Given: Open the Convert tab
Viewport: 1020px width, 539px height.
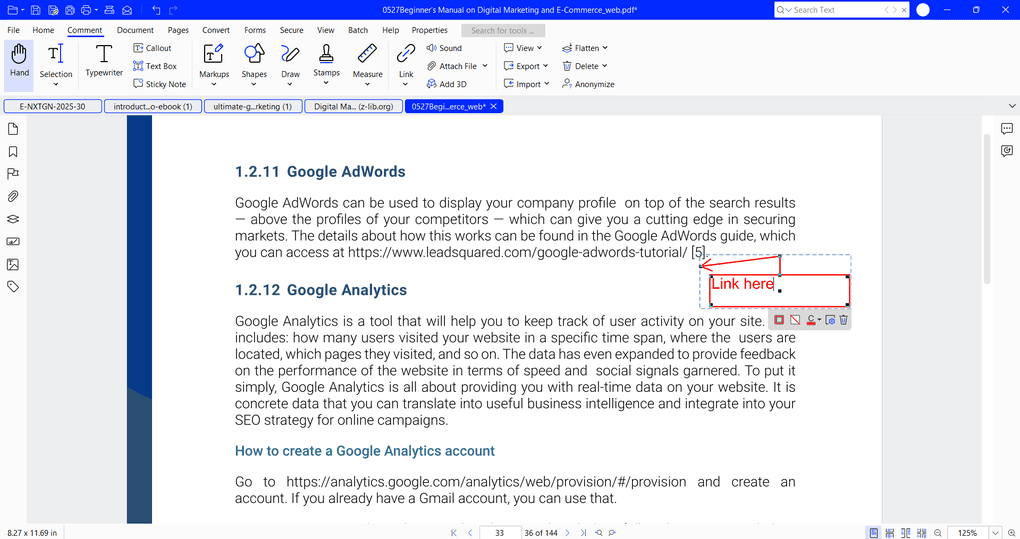Looking at the screenshot, I should pyautogui.click(x=216, y=30).
